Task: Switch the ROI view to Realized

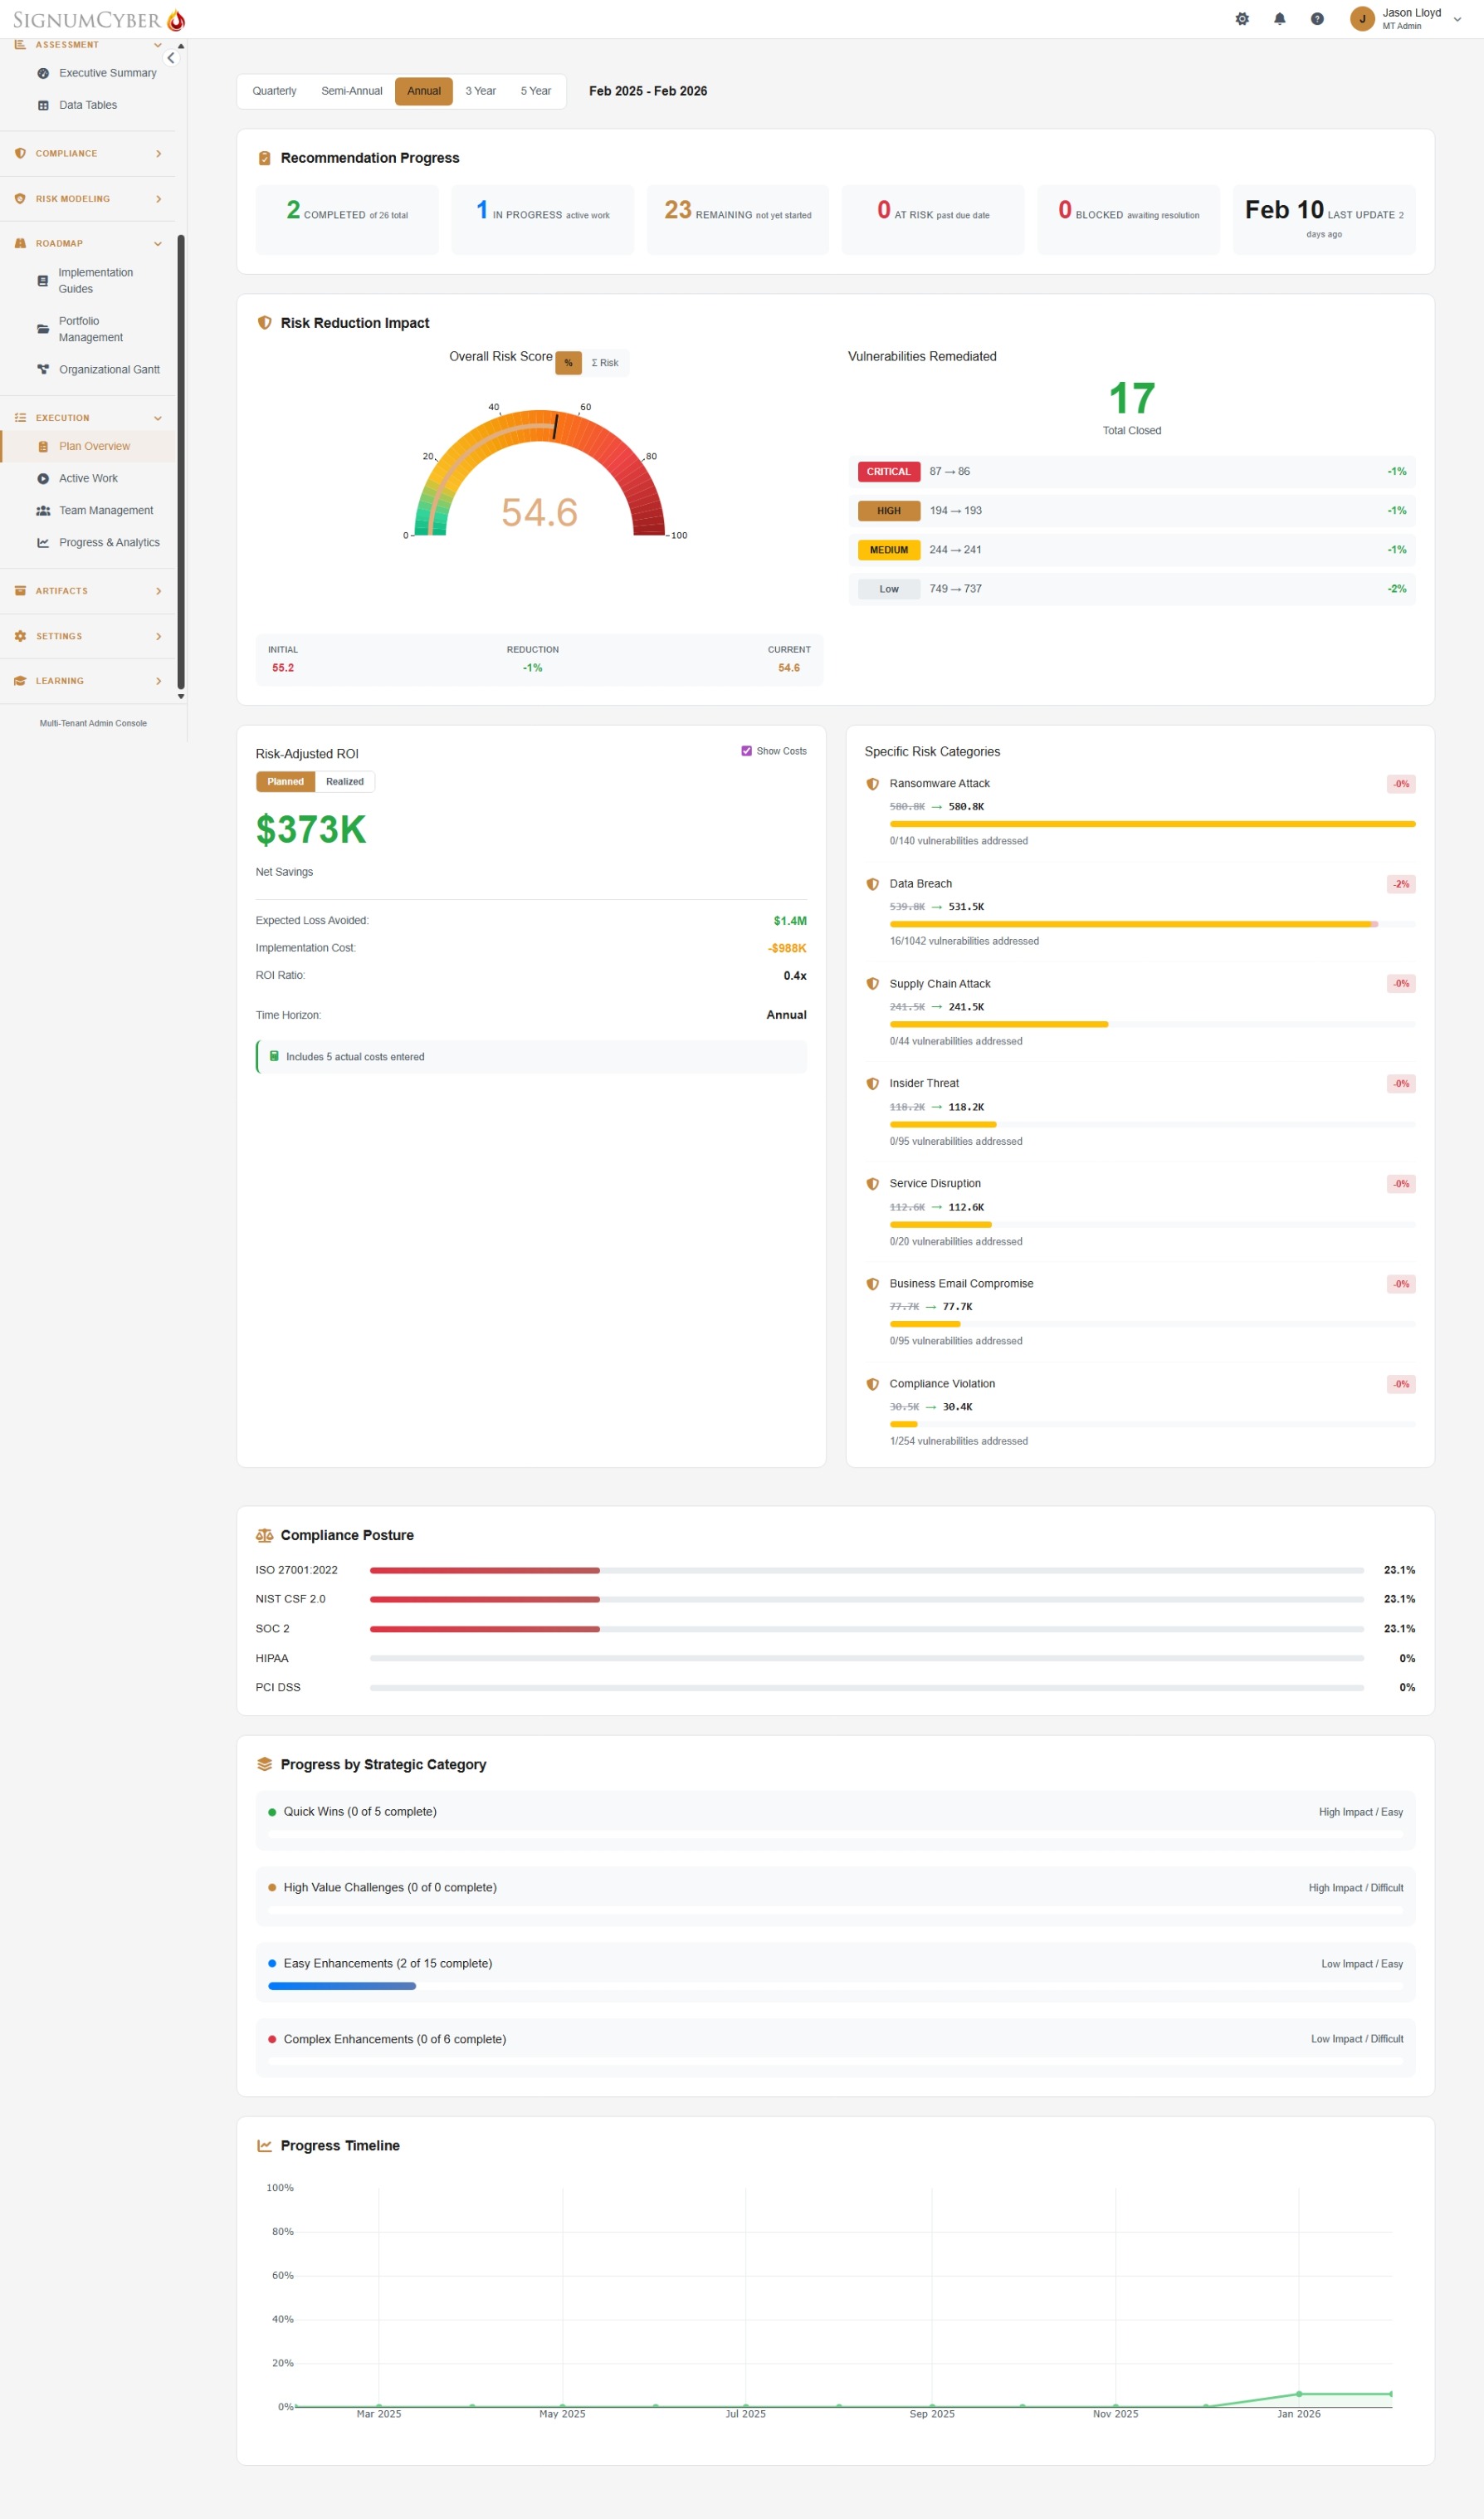Action: click(344, 781)
